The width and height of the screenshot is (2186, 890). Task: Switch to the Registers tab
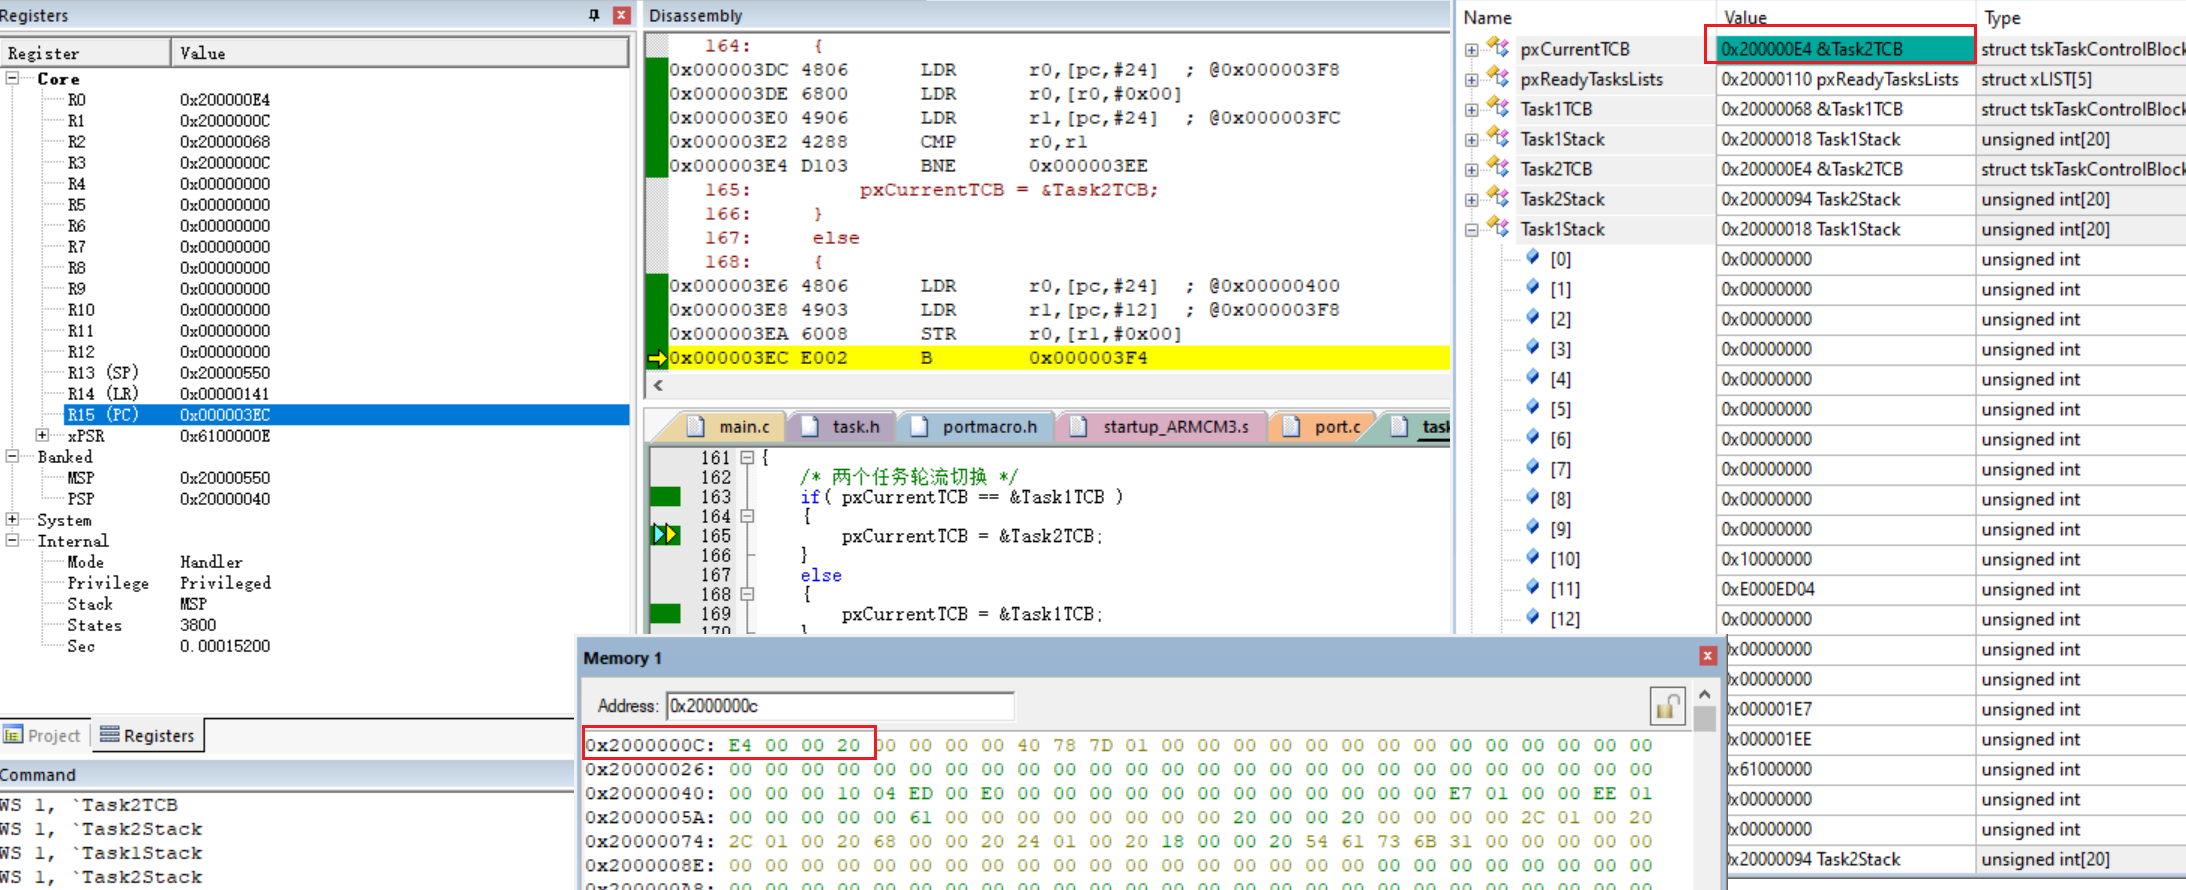click(x=148, y=736)
